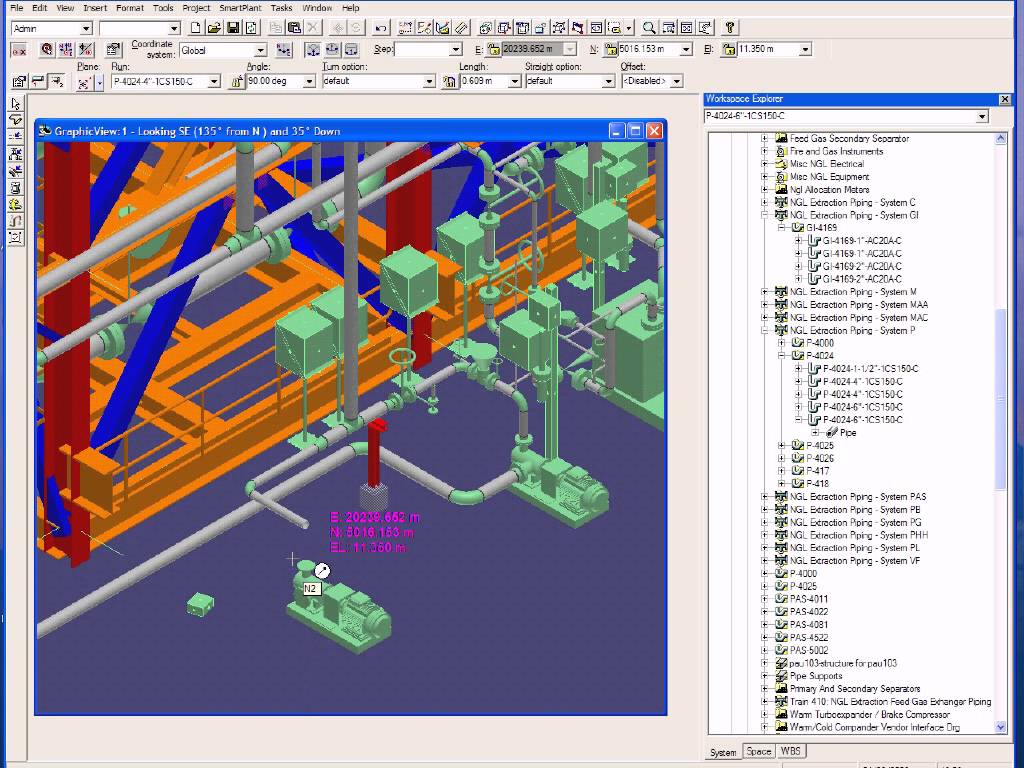Select the arrow selection tool in left toolbar
The width and height of the screenshot is (1024, 768).
(16, 103)
